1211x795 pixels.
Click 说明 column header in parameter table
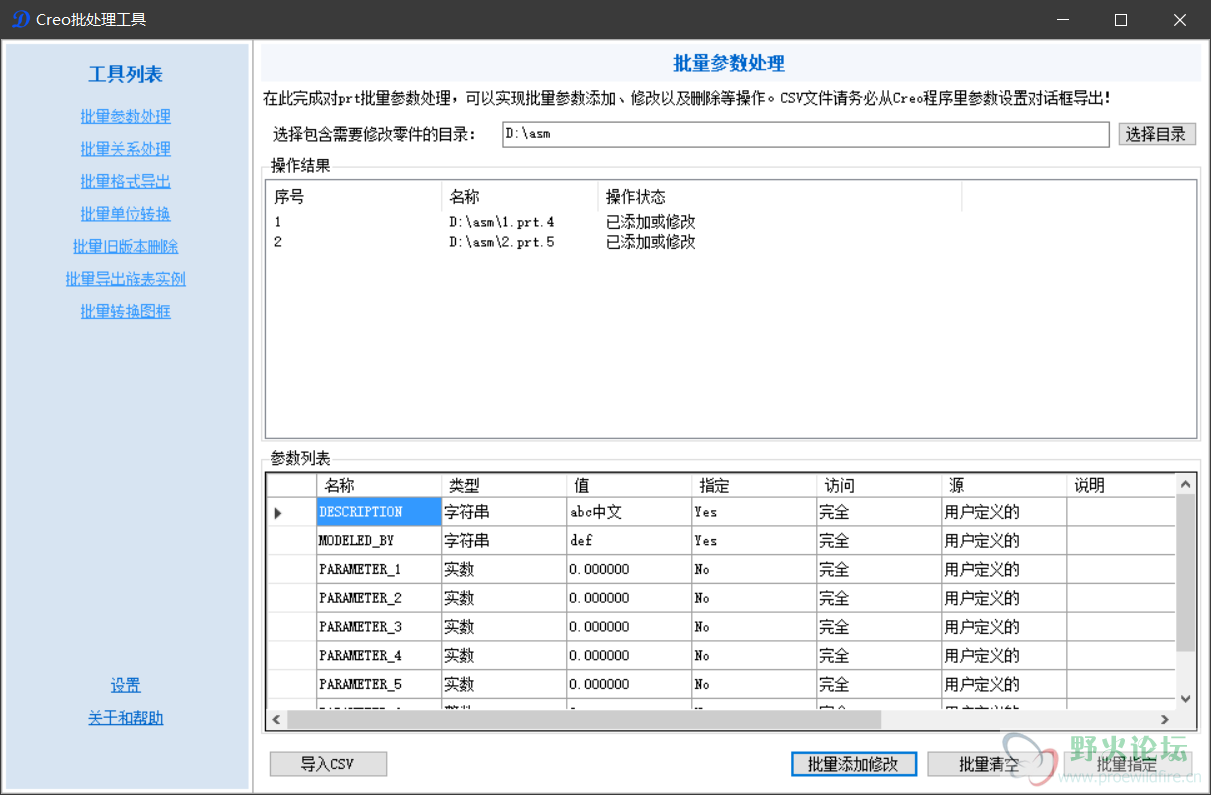pyautogui.click(x=1120, y=485)
